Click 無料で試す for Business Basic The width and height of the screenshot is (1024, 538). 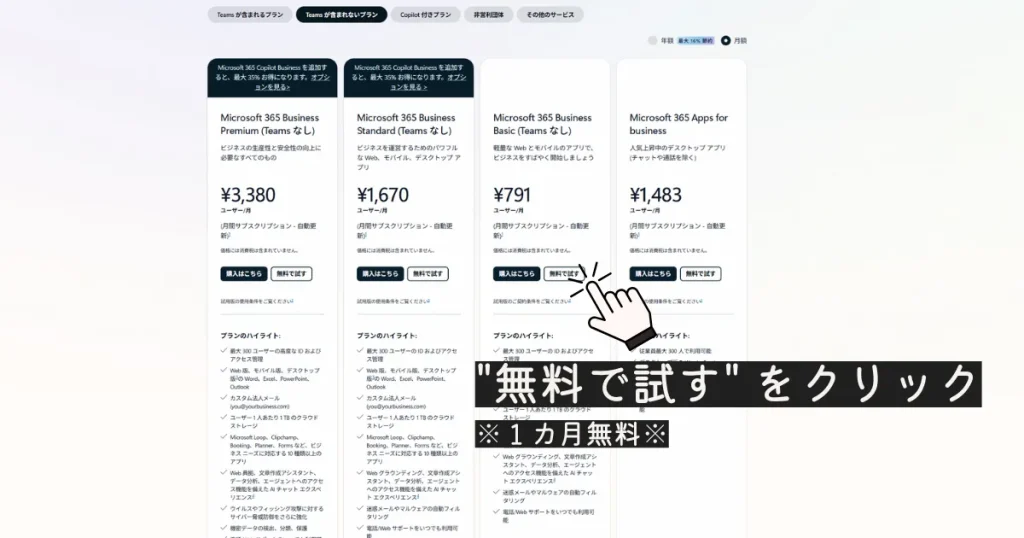point(563,274)
